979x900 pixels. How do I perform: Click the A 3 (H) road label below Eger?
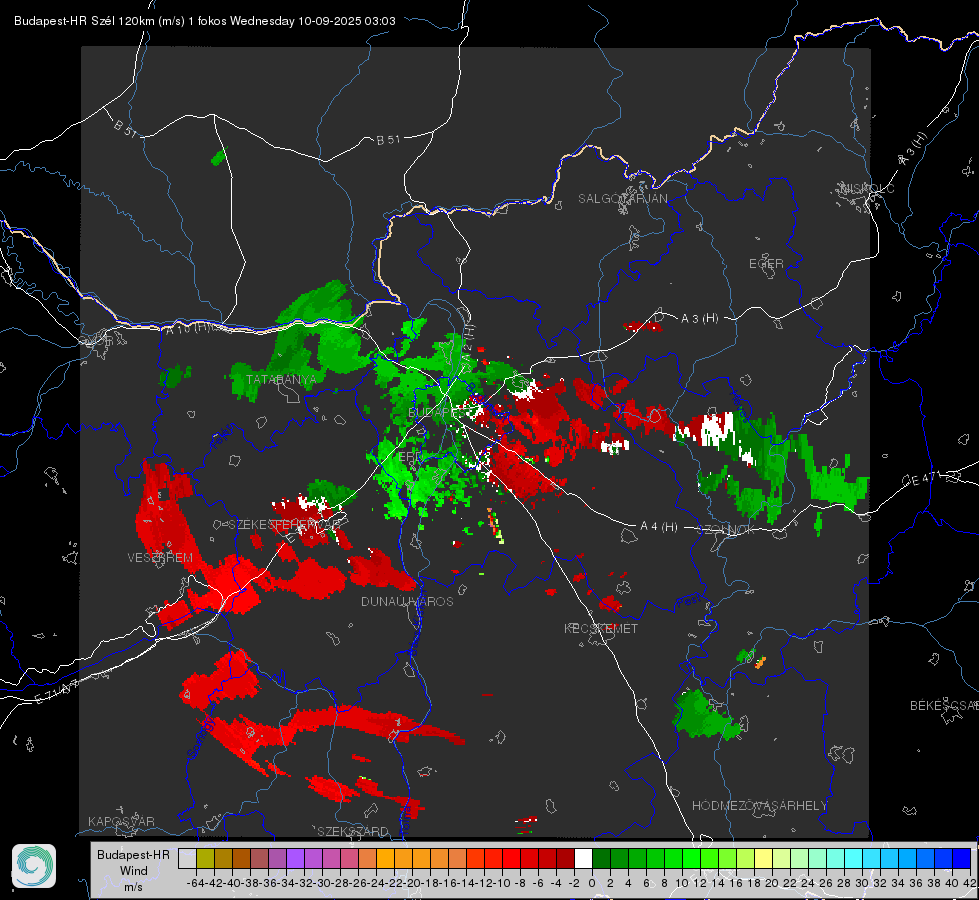[x=699, y=319]
